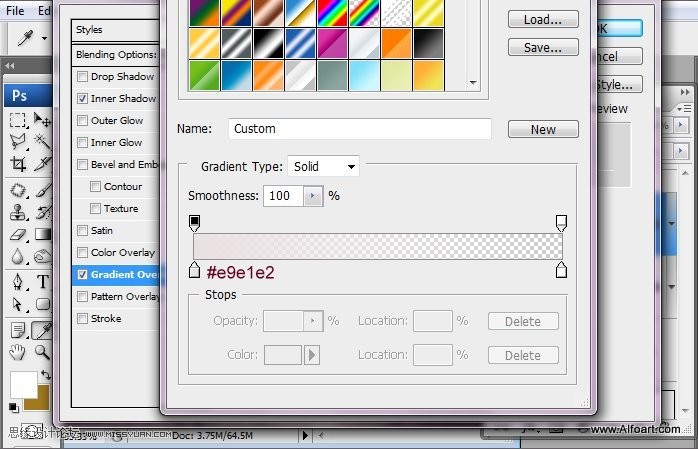The height and width of the screenshot is (449, 698).
Task: Select the History Brush tool
Action: [x=43, y=212]
